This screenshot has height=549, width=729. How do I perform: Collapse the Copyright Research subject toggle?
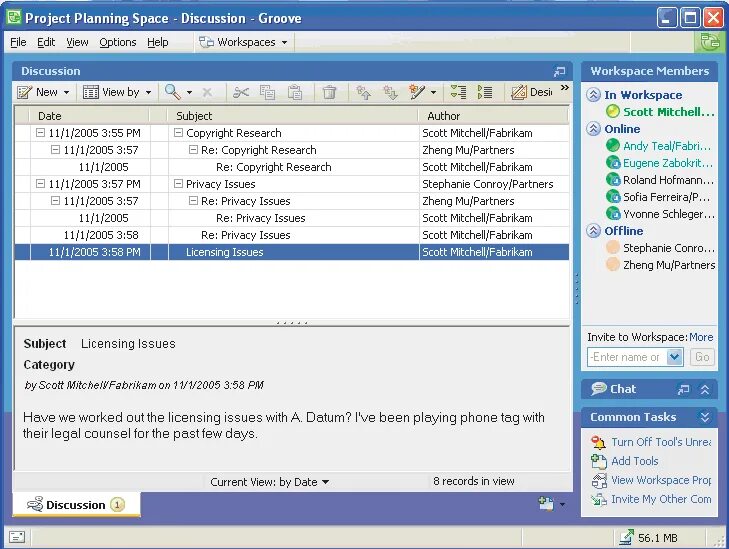point(178,133)
